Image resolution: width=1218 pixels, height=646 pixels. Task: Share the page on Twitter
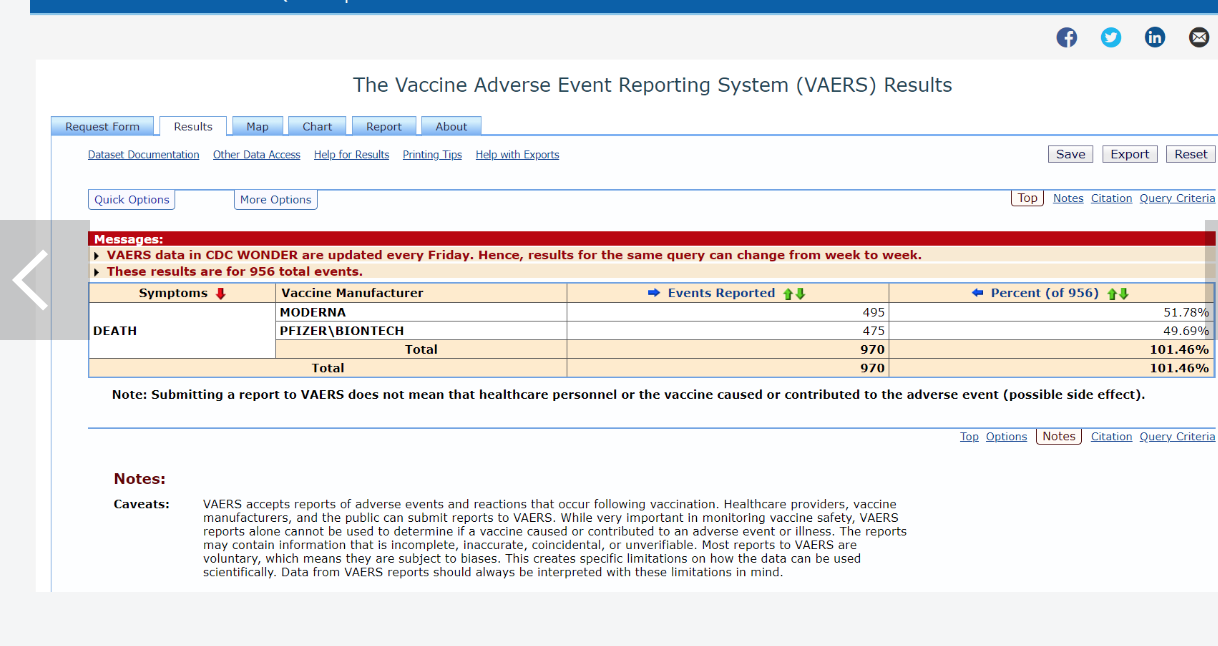(x=1111, y=38)
